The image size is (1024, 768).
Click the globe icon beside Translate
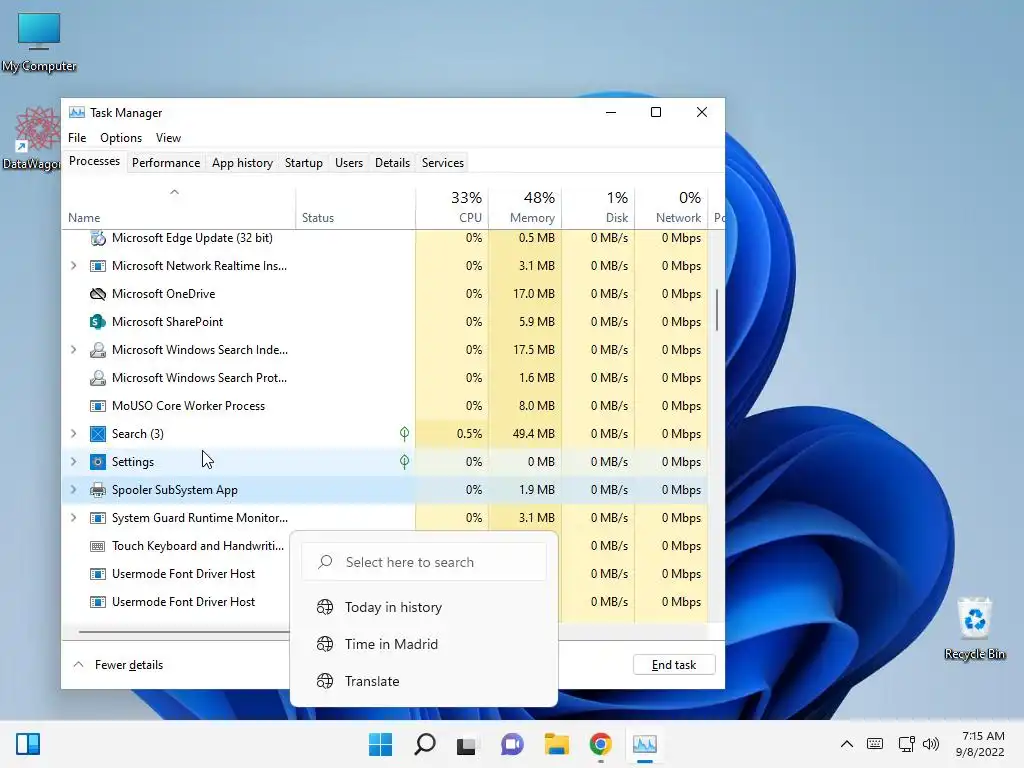click(325, 681)
